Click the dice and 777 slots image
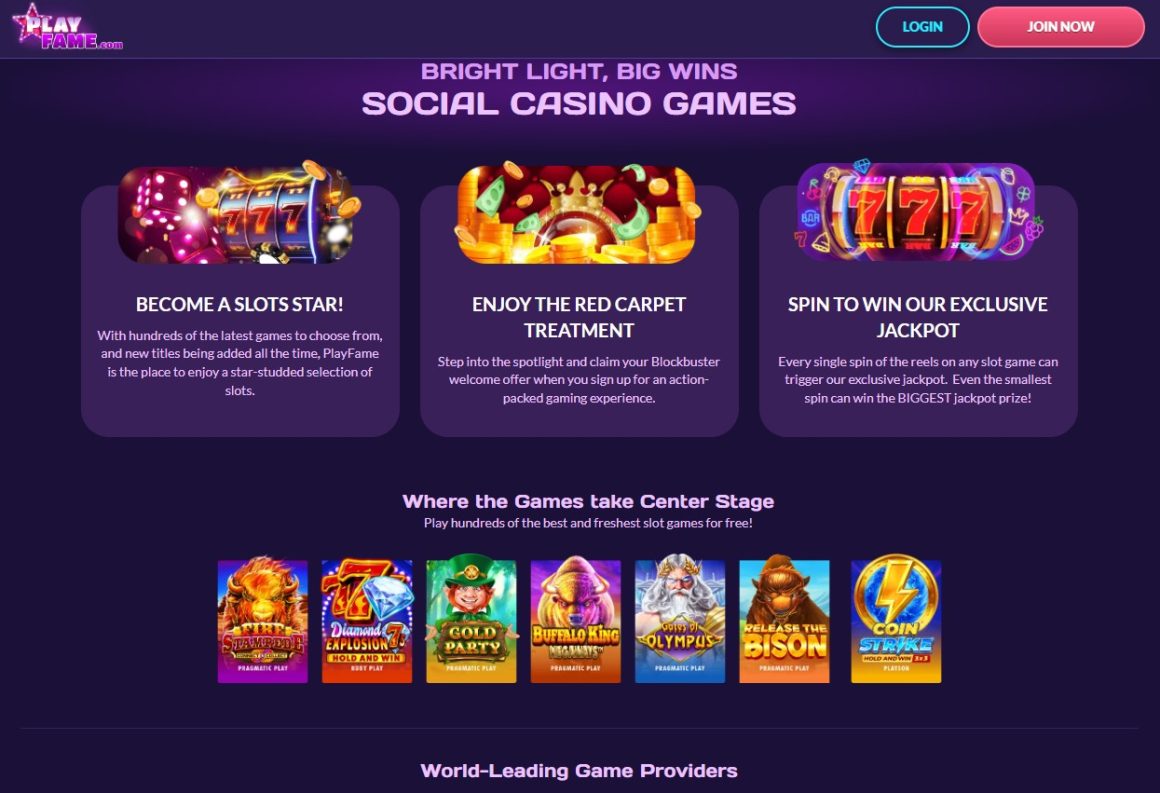The height and width of the screenshot is (793, 1160). [x=240, y=213]
